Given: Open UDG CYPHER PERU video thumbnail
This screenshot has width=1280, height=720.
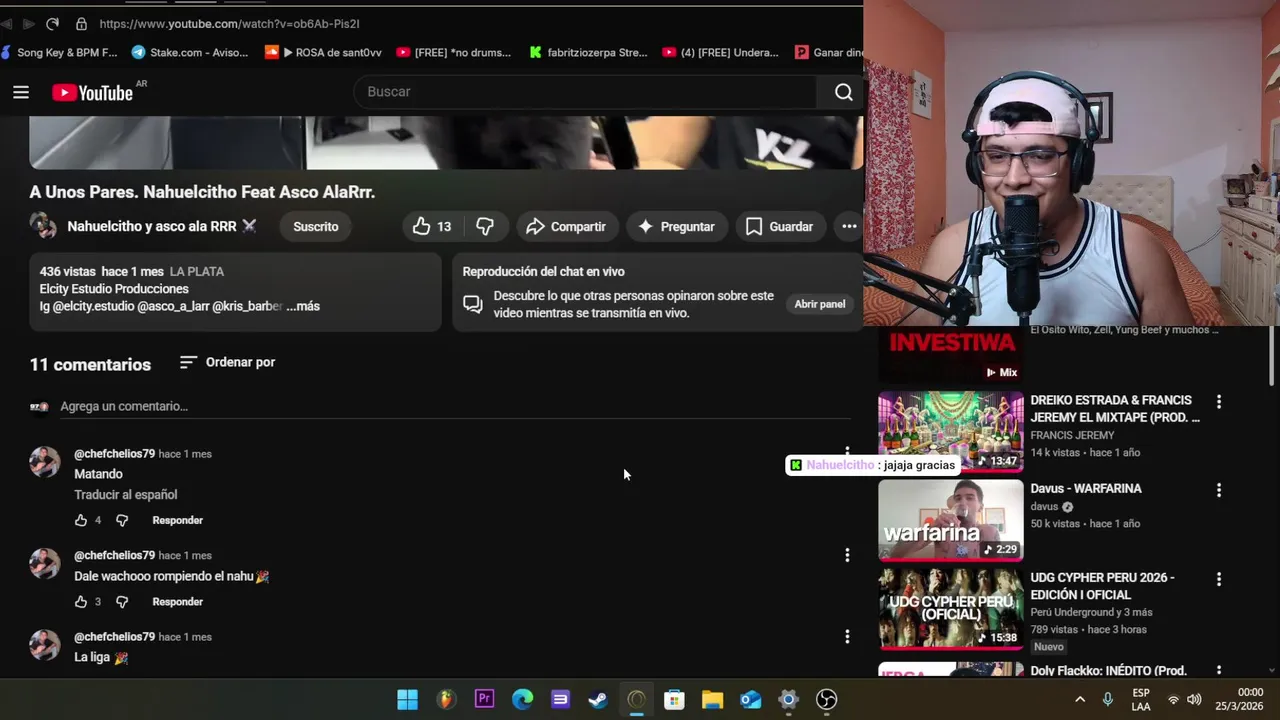Looking at the screenshot, I should tap(951, 609).
